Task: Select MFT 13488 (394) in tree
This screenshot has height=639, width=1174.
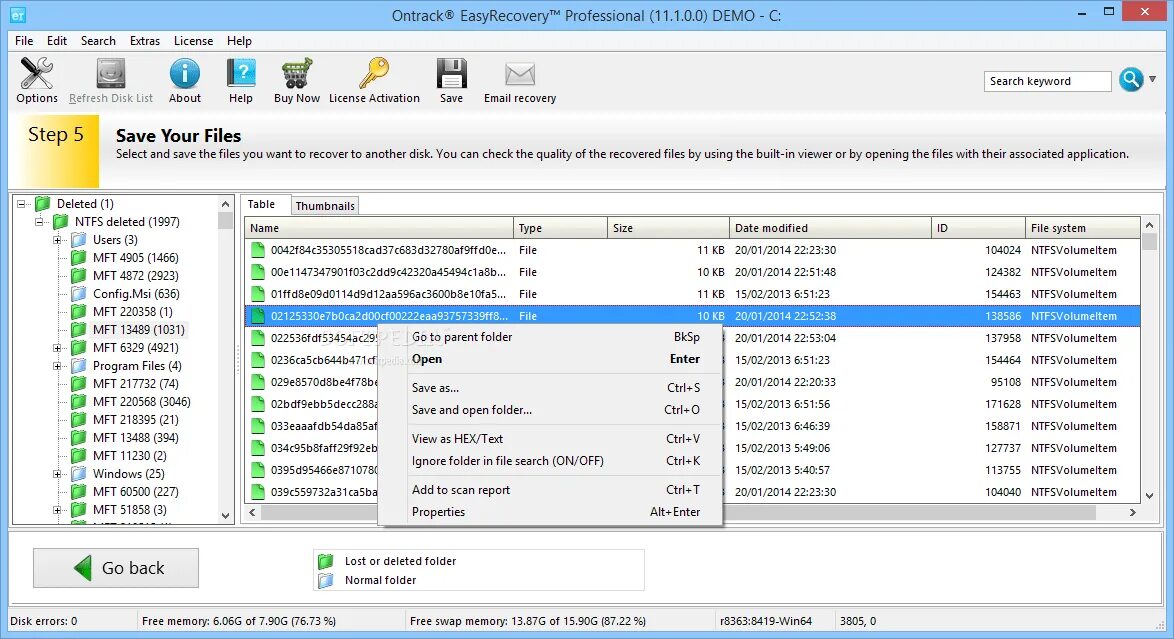Action: [136, 437]
